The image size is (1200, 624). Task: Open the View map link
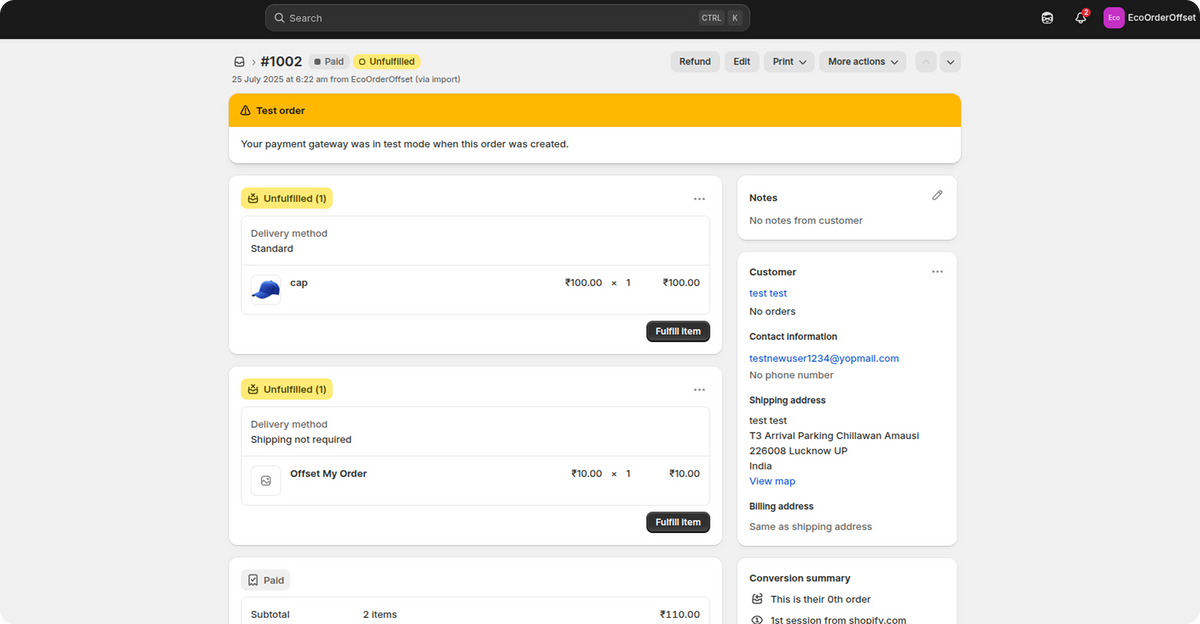pyautogui.click(x=772, y=481)
